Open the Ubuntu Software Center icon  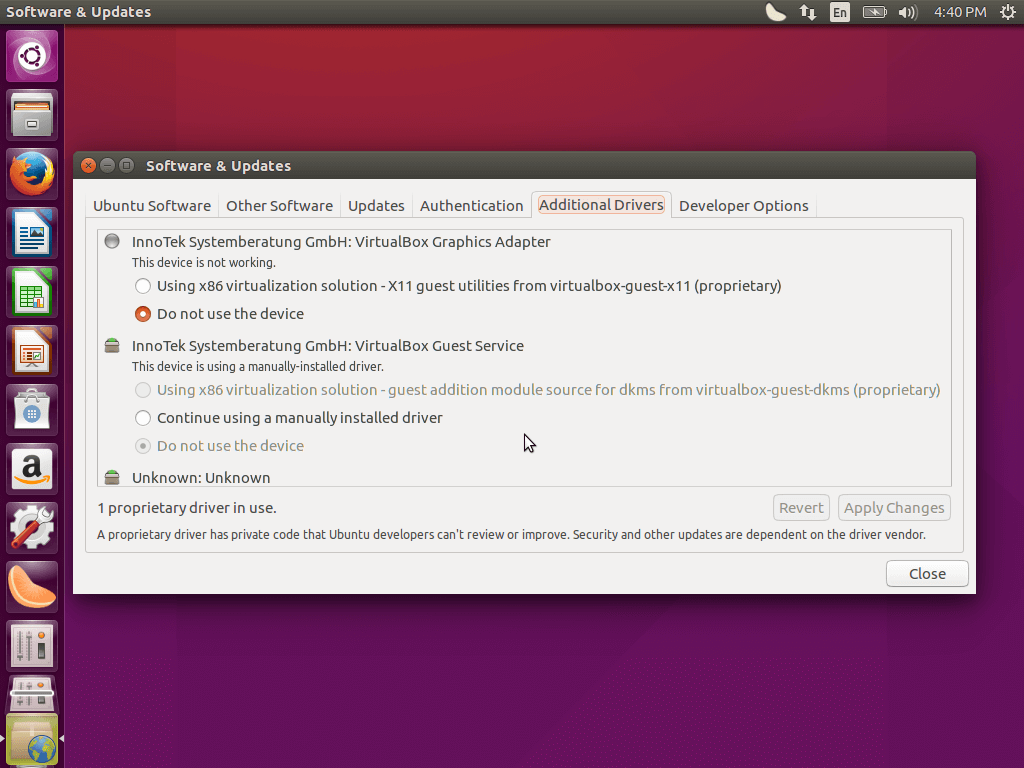click(32, 410)
